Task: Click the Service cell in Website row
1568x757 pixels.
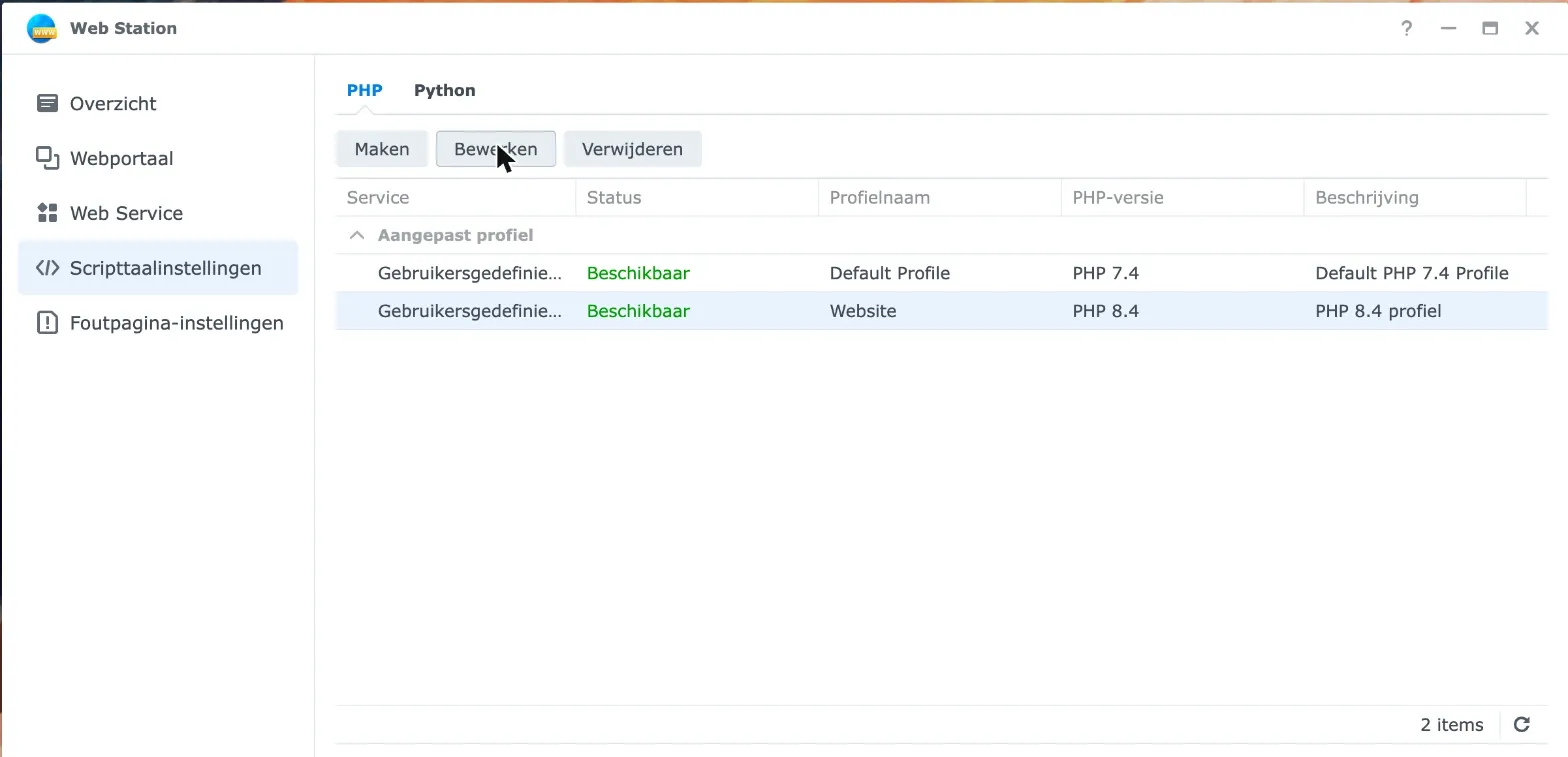Action: pyautogui.click(x=470, y=311)
